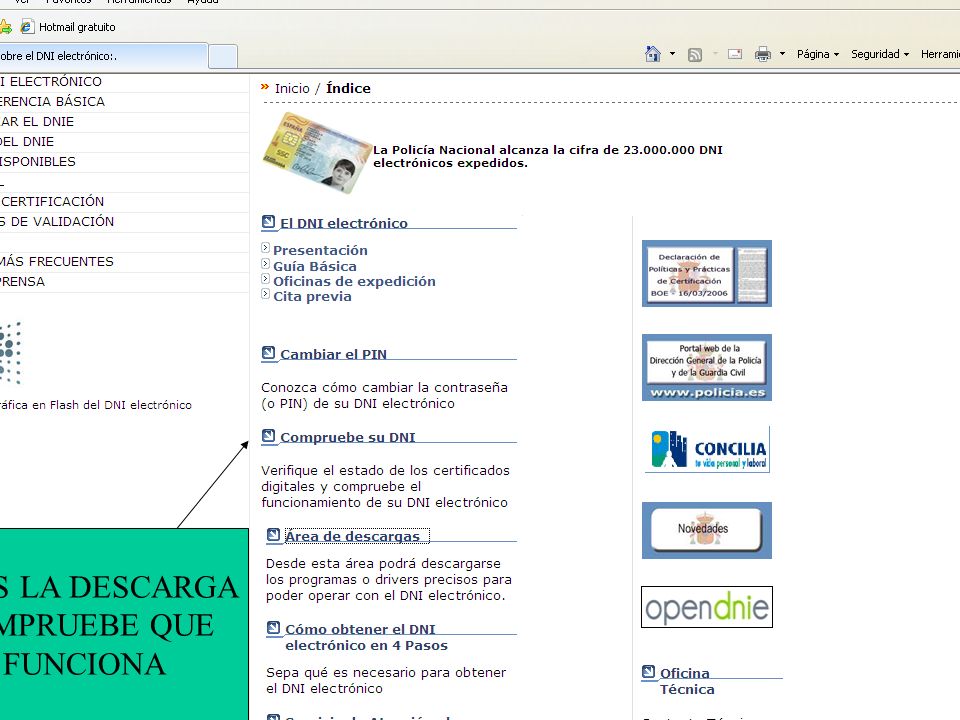The image size is (960, 720).
Task: Open the Print dropdown arrow
Action: point(782,54)
